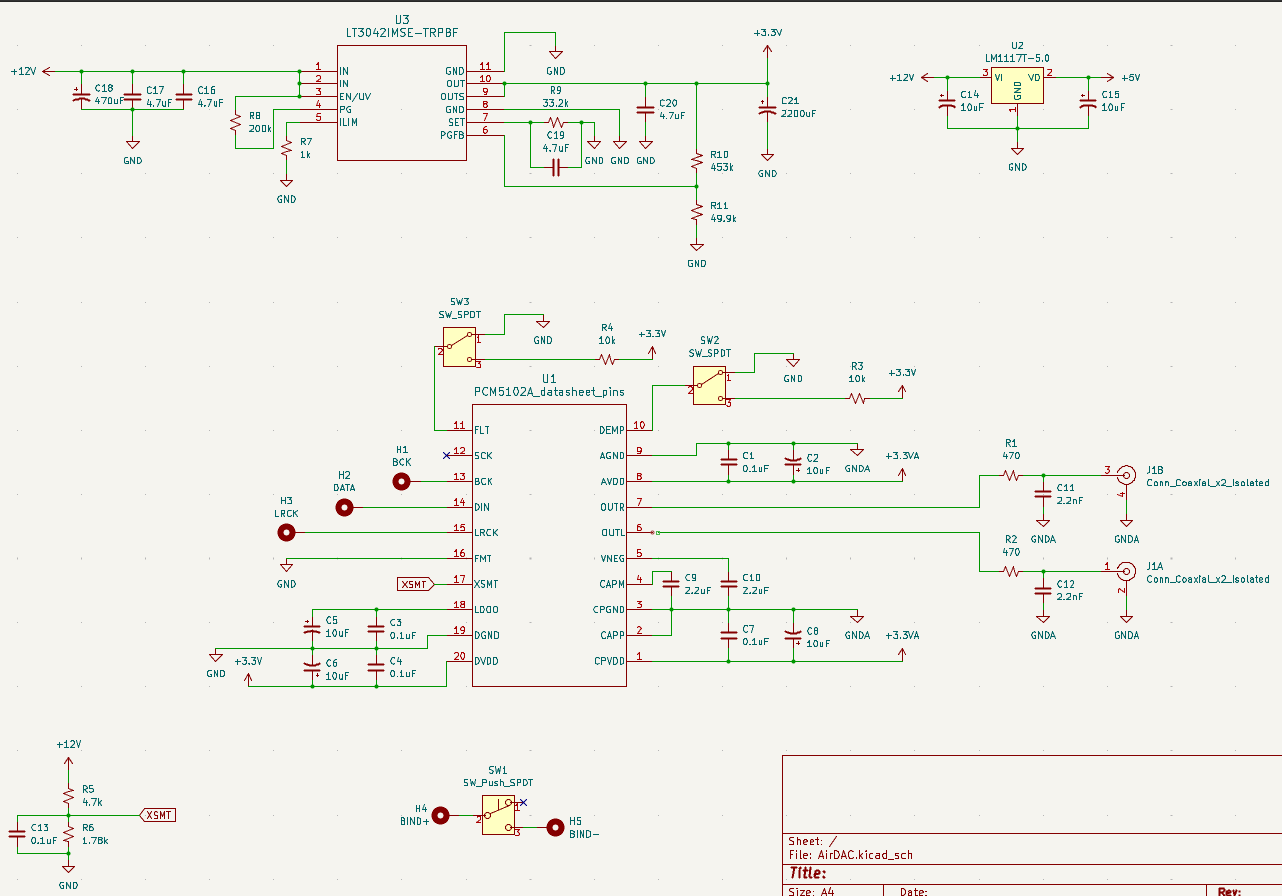Click resistor R1 symbol on OUTR line

[1011, 476]
